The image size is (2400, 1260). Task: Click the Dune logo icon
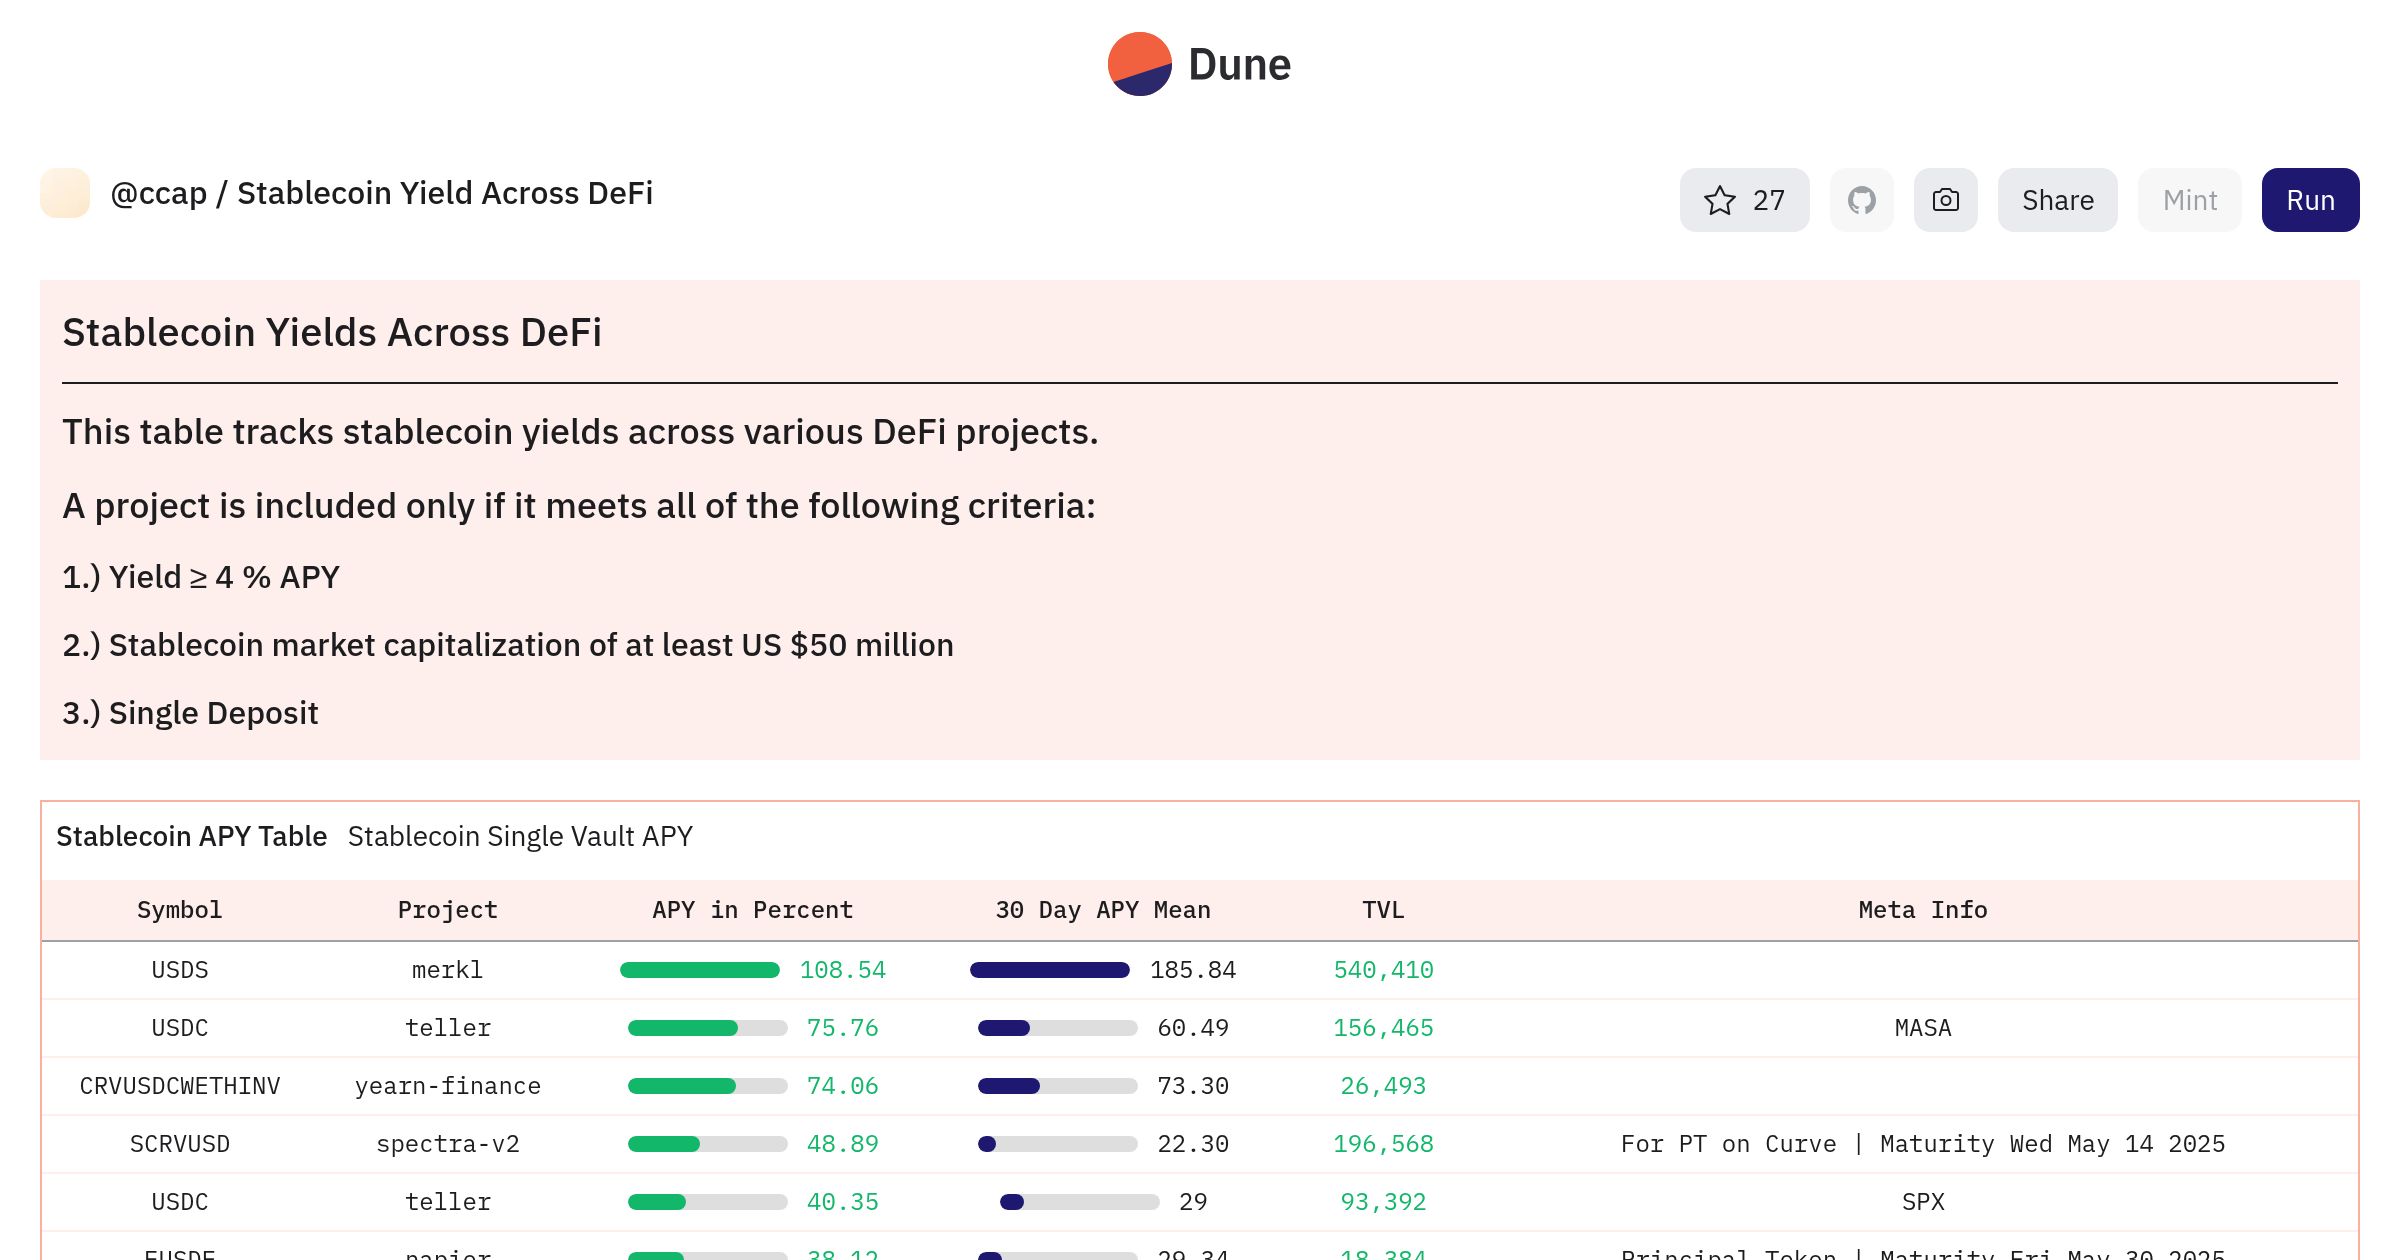(x=1139, y=64)
